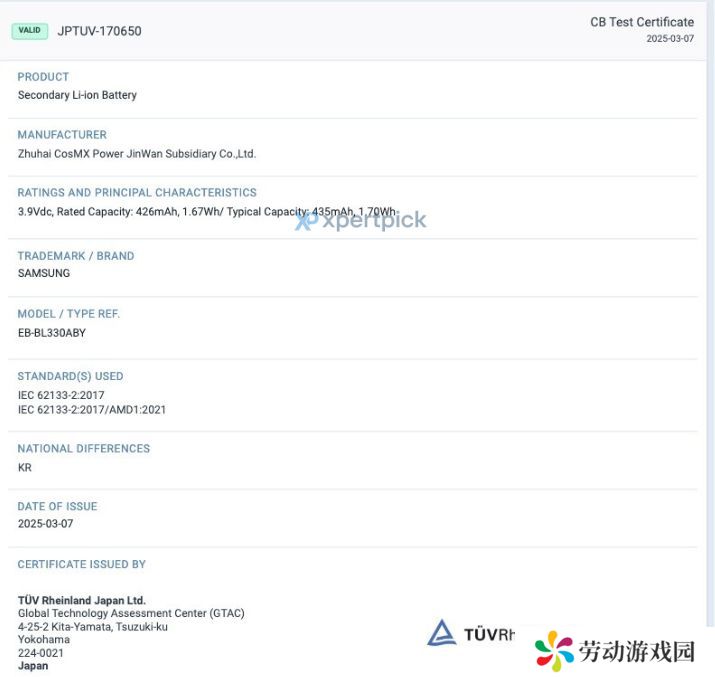Viewport: 715px width, 677px height.
Task: Click the CERTIFICATE ISSUED BY label
Action: tap(82, 564)
